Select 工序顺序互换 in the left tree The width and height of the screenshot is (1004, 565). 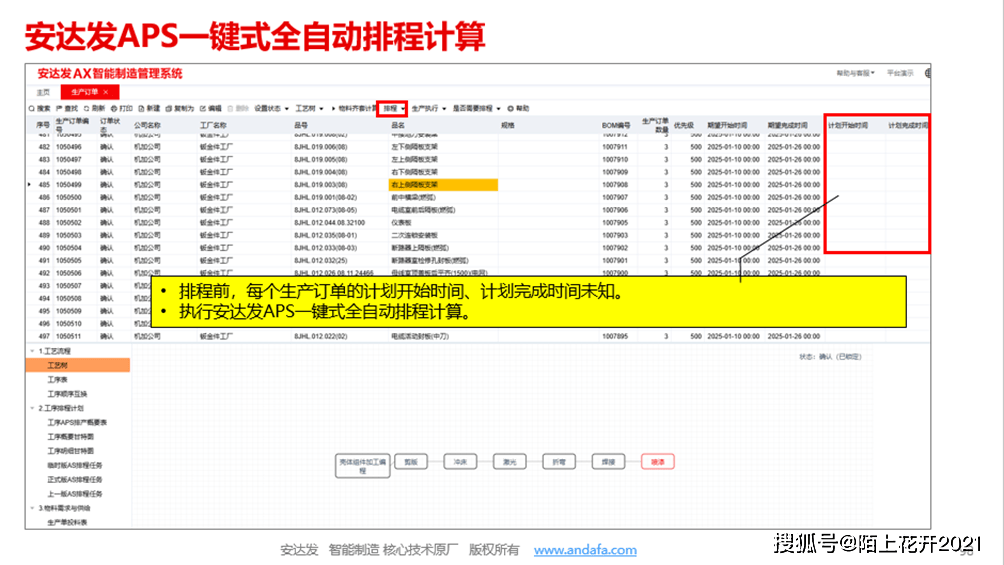(x=67, y=394)
